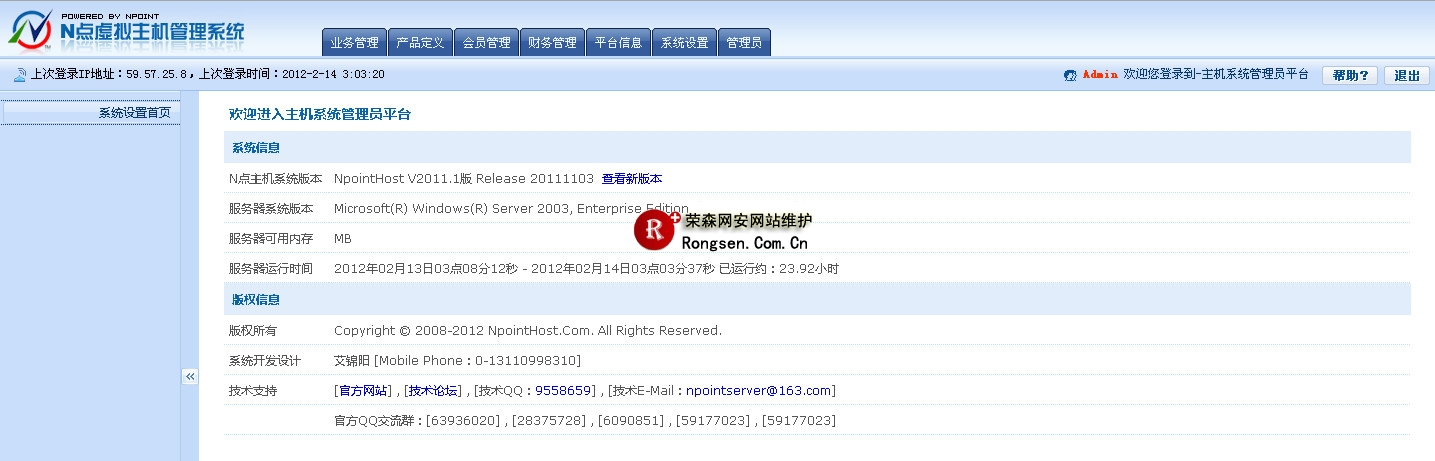Click the tech QQ number 9558659
Screen dimensions: 1435x461
(565, 391)
